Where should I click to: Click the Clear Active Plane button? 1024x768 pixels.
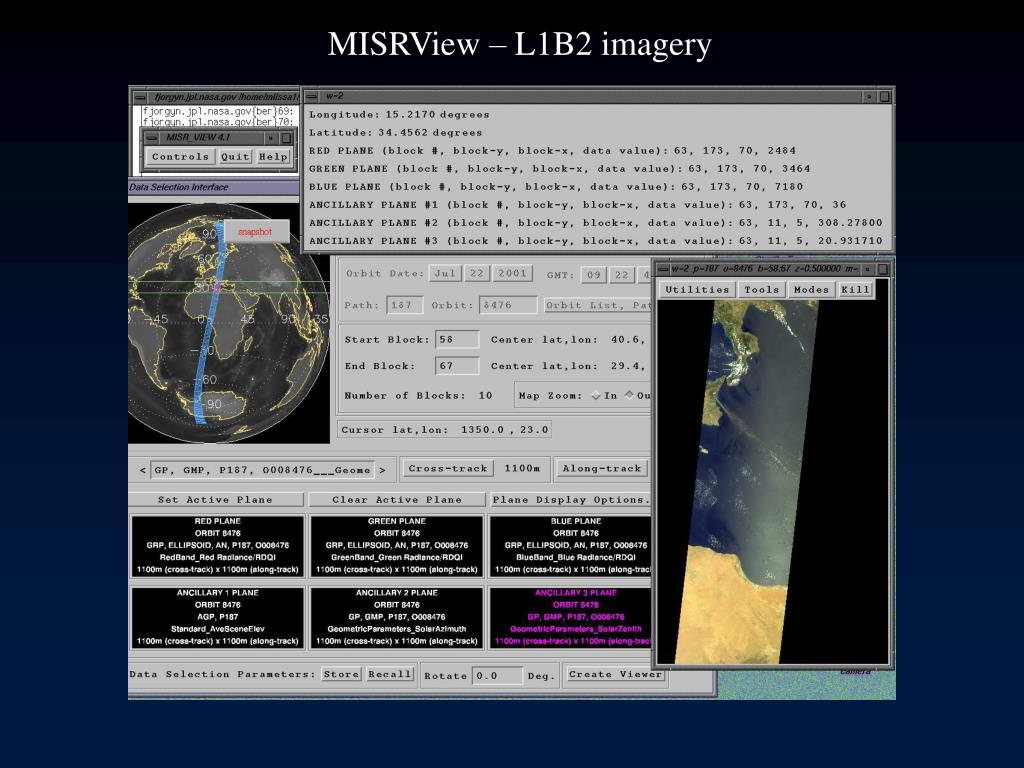(x=396, y=500)
